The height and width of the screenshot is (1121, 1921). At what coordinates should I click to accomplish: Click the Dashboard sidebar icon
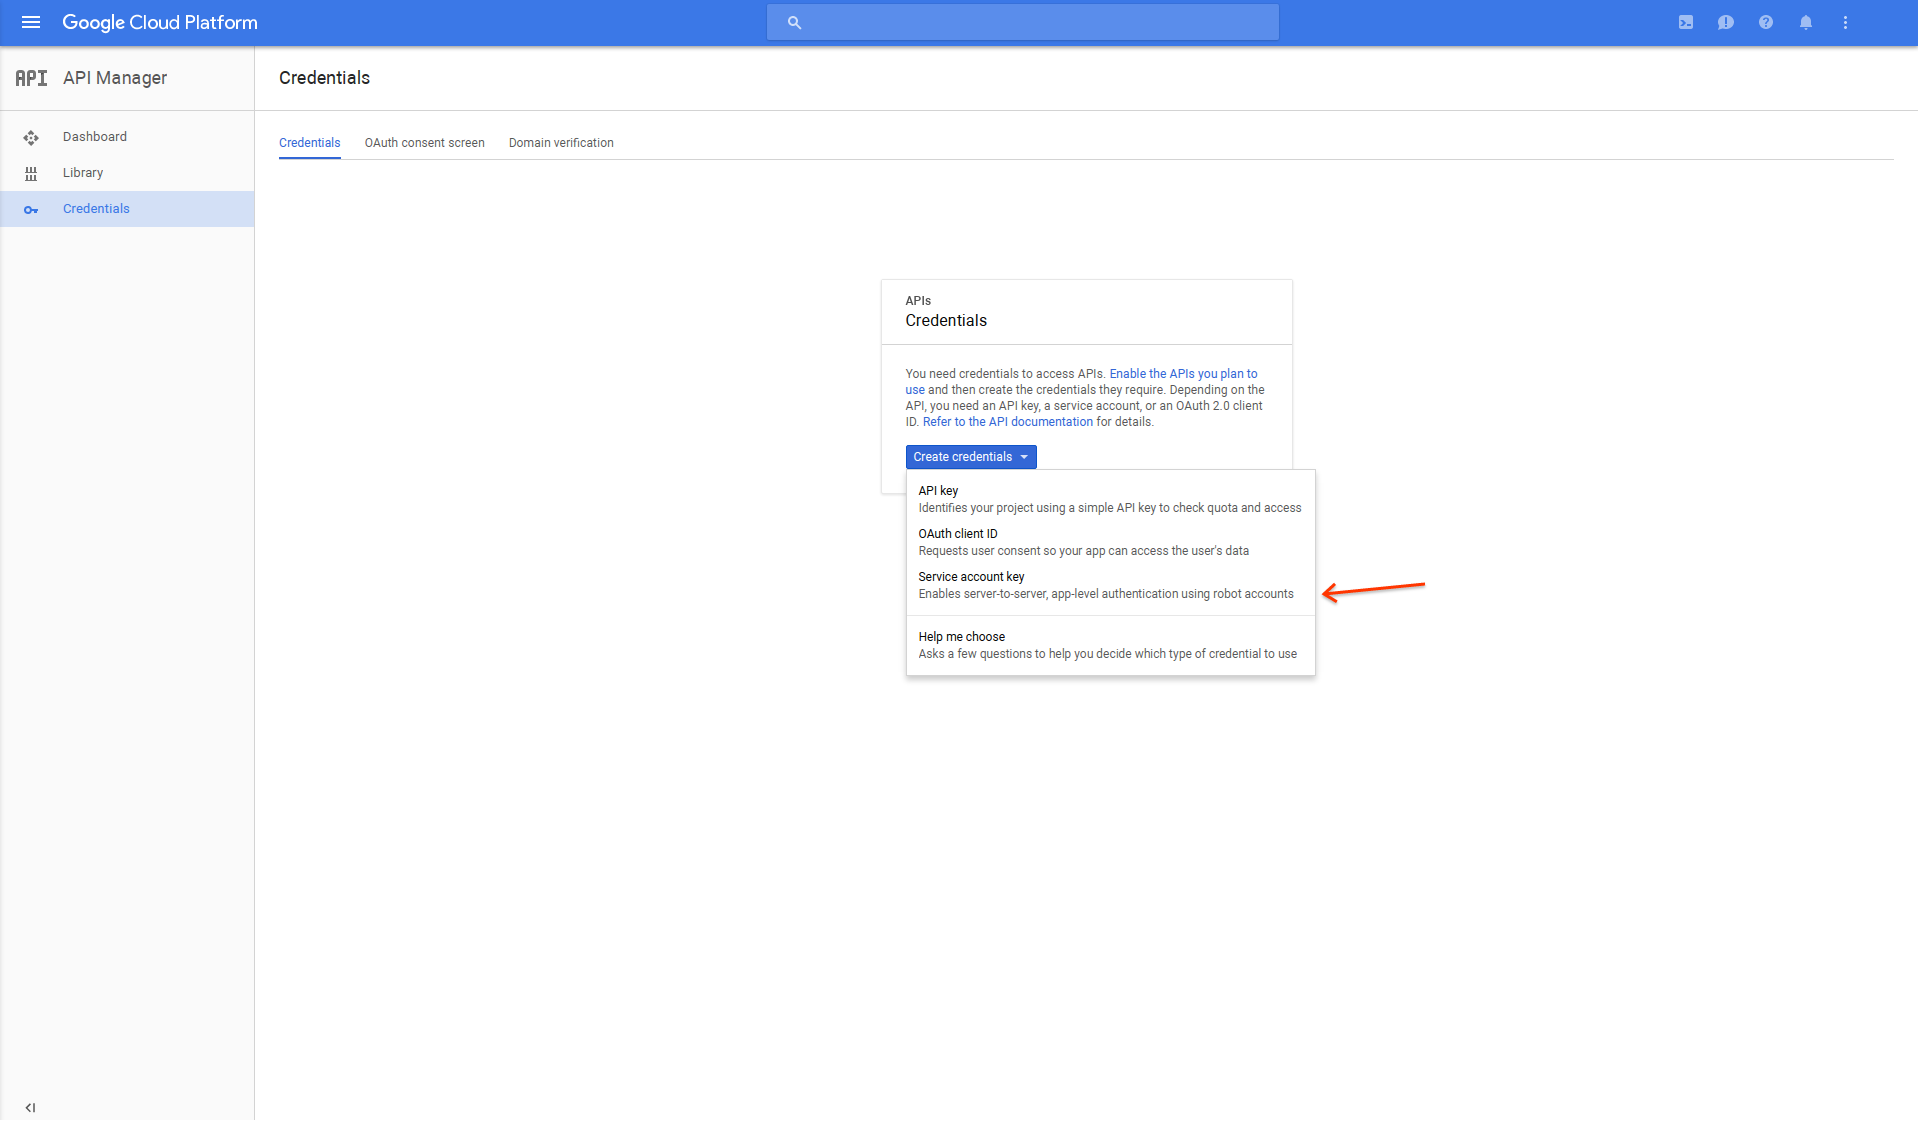(x=31, y=137)
